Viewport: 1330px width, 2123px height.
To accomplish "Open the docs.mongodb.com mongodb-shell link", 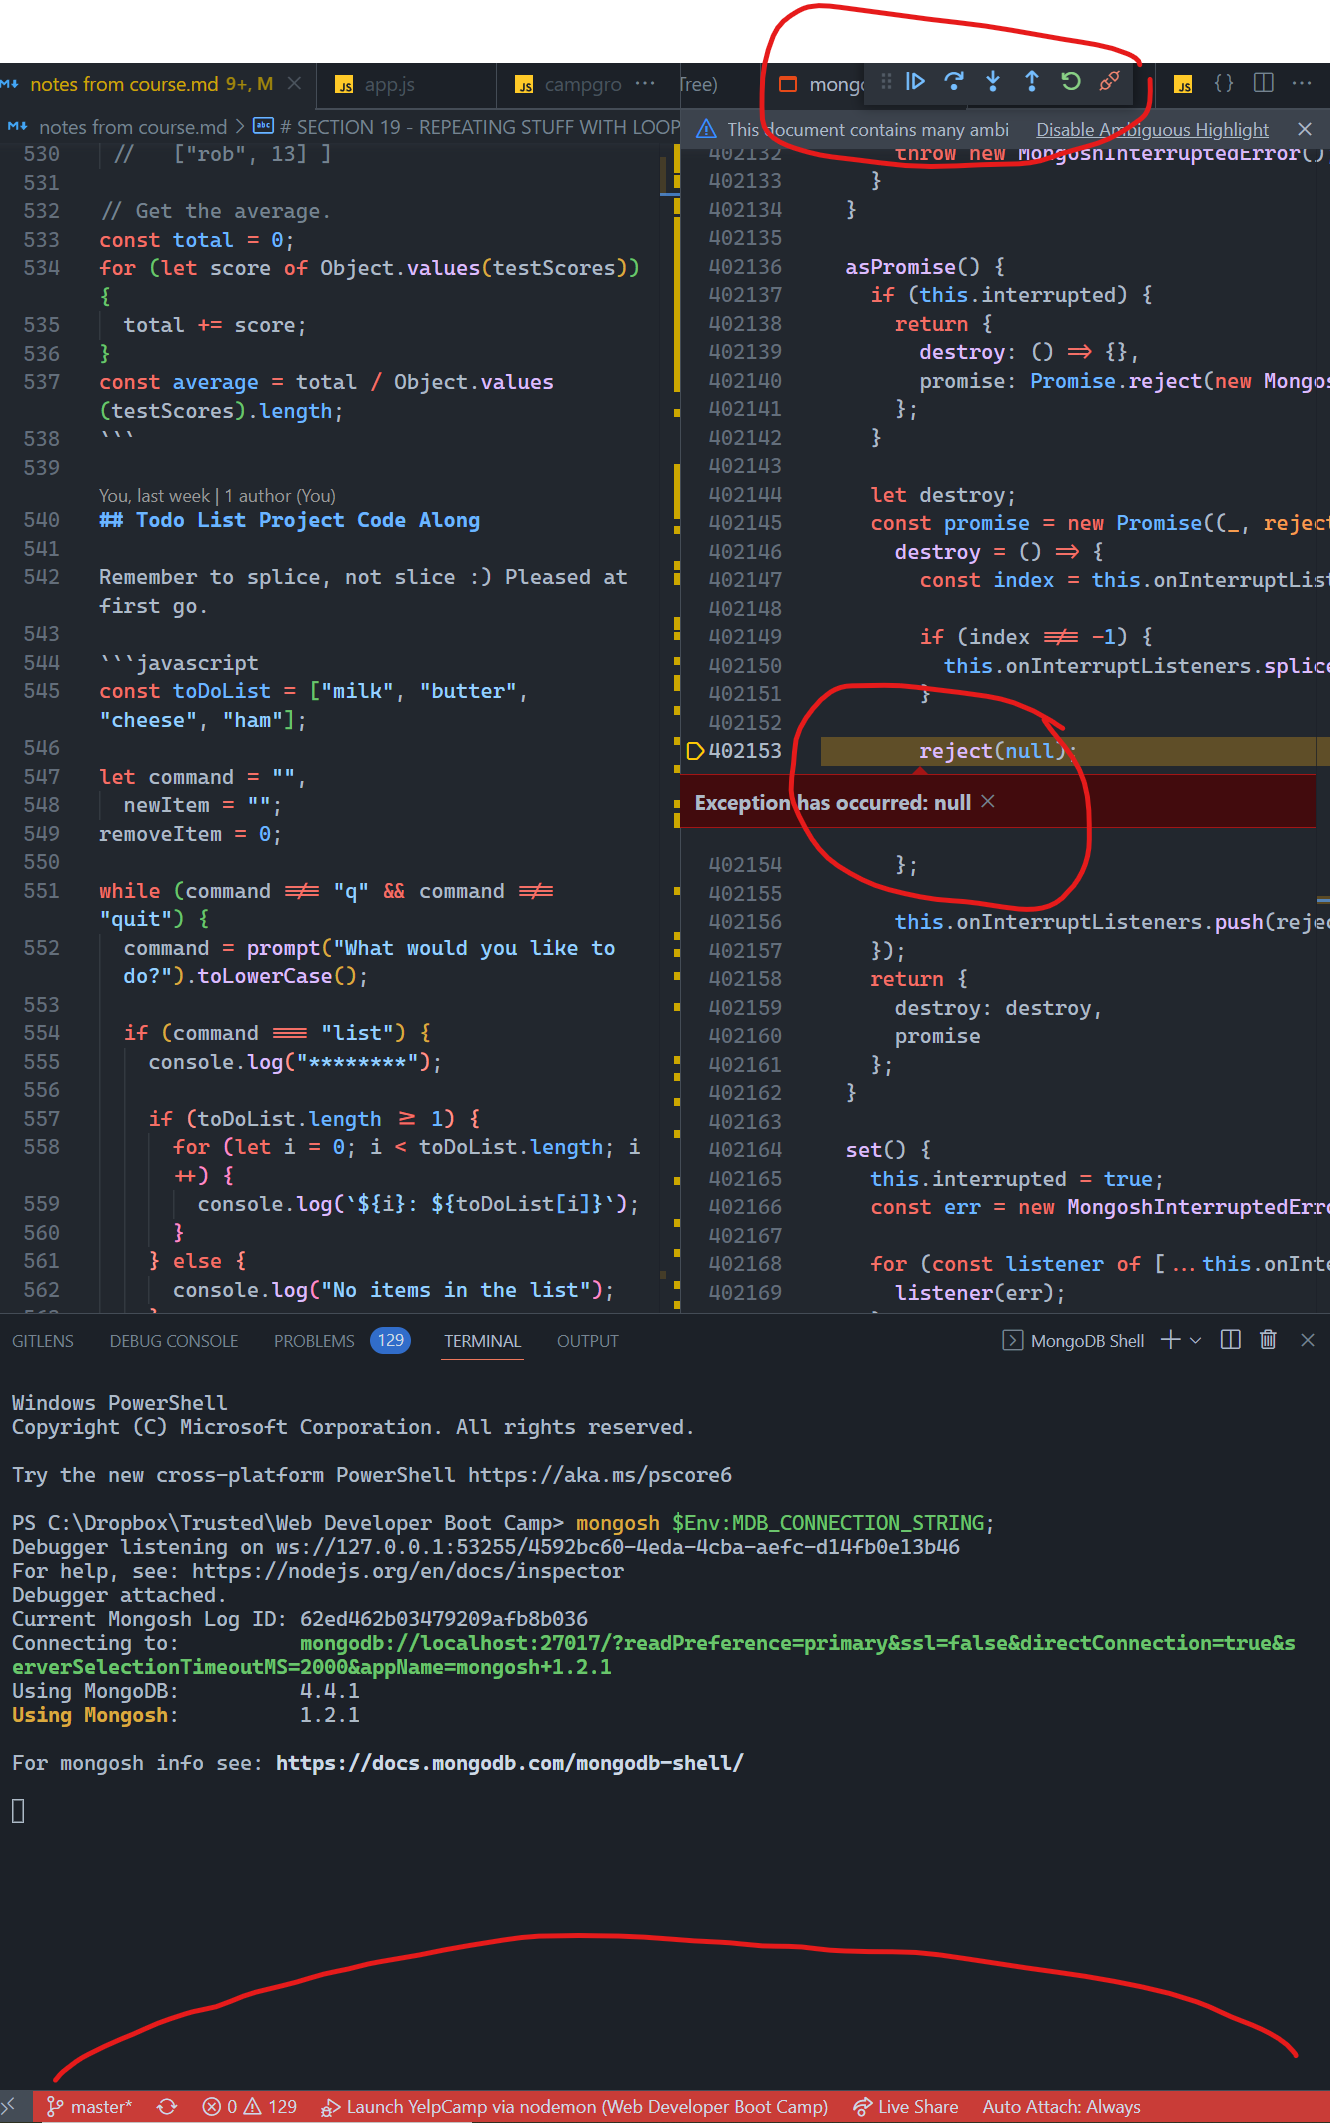I will coord(509,1763).
